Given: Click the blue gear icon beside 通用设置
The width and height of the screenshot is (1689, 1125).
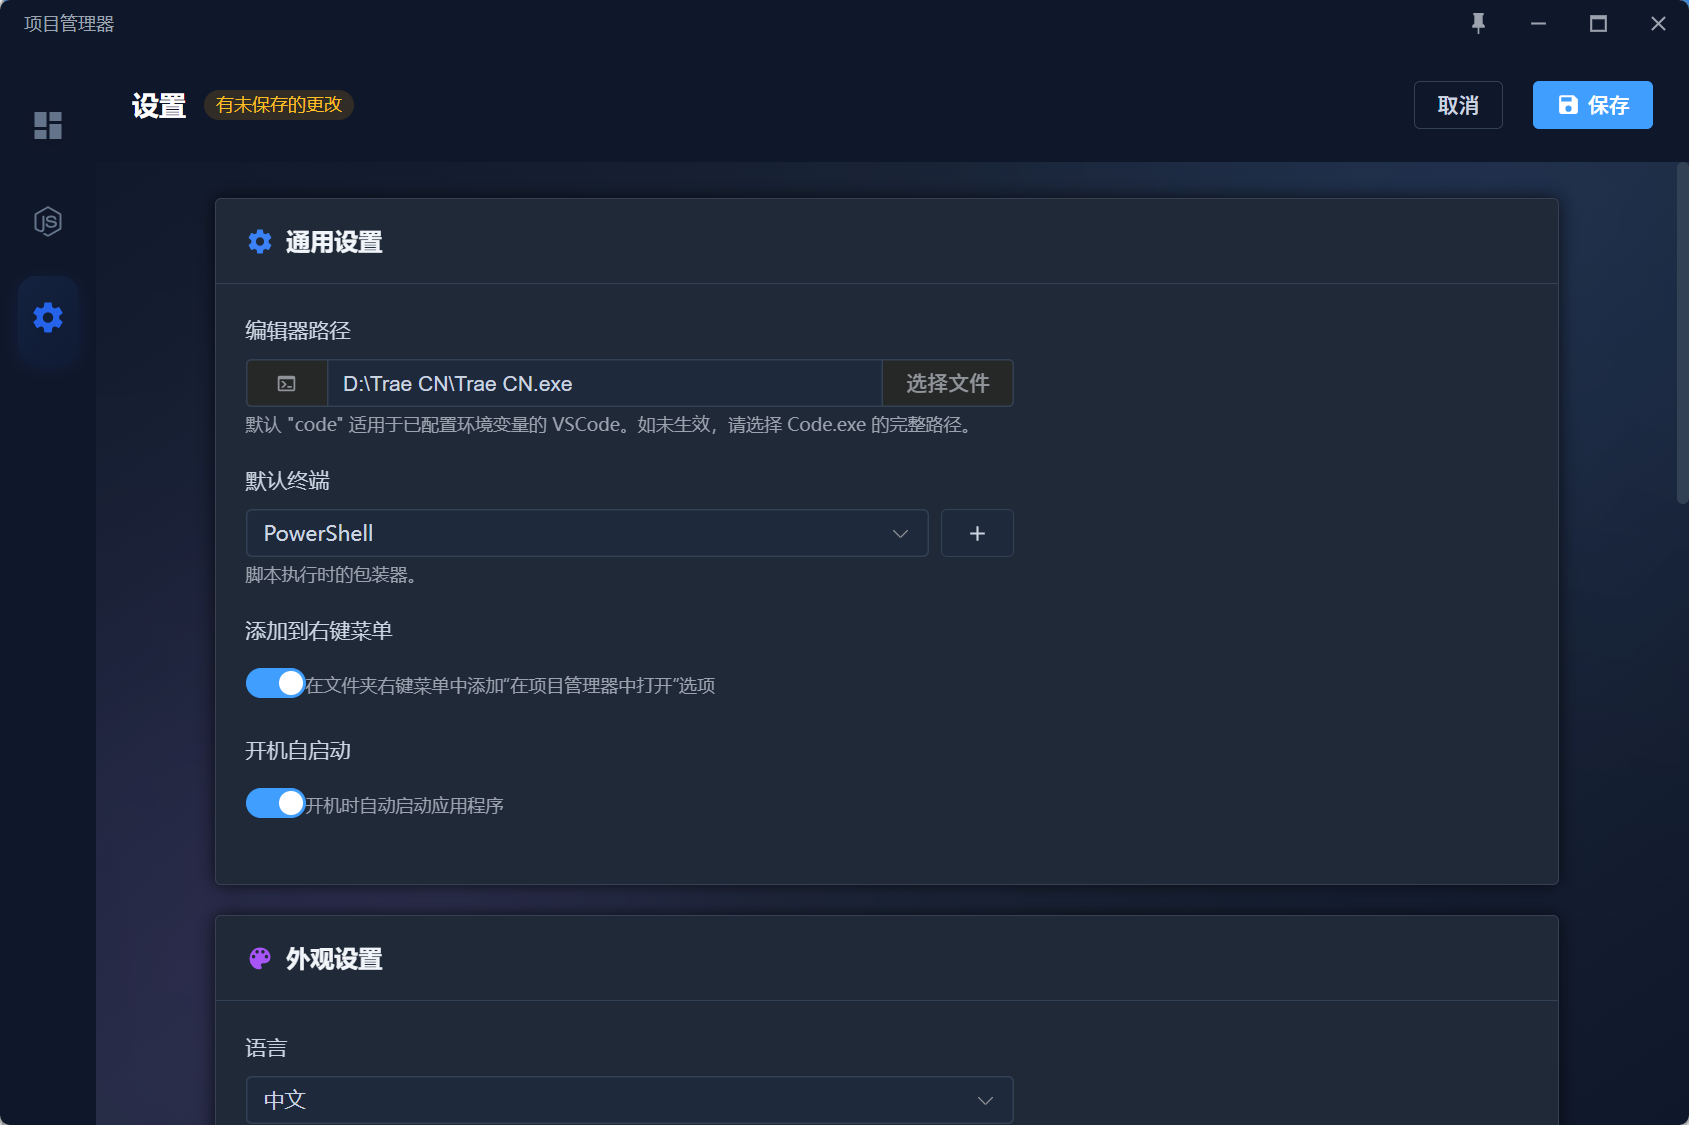Looking at the screenshot, I should click(x=260, y=242).
